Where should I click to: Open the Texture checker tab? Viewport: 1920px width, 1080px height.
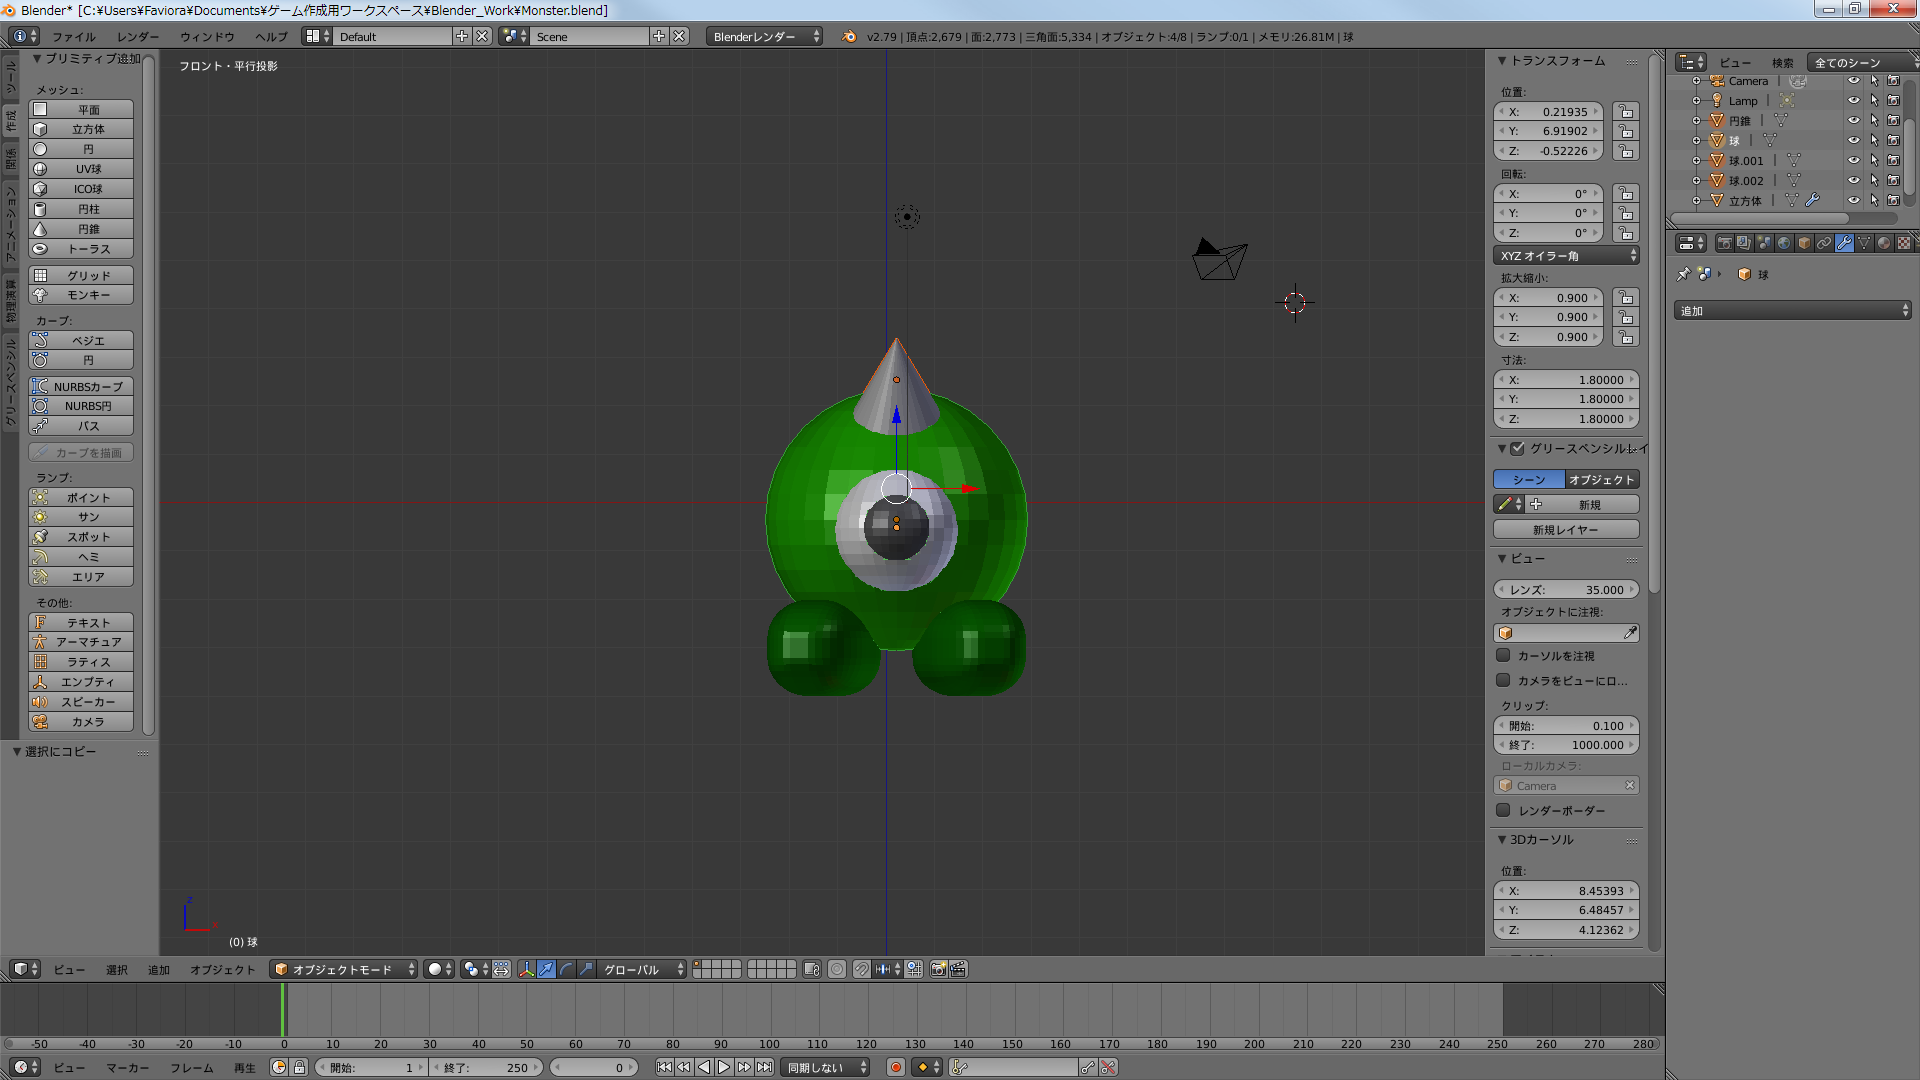click(1904, 243)
